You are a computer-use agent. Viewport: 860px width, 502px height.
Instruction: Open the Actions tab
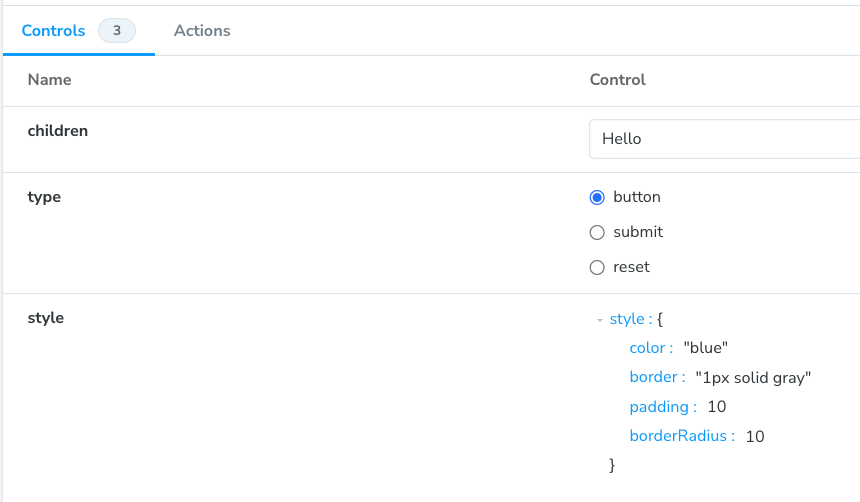202,31
